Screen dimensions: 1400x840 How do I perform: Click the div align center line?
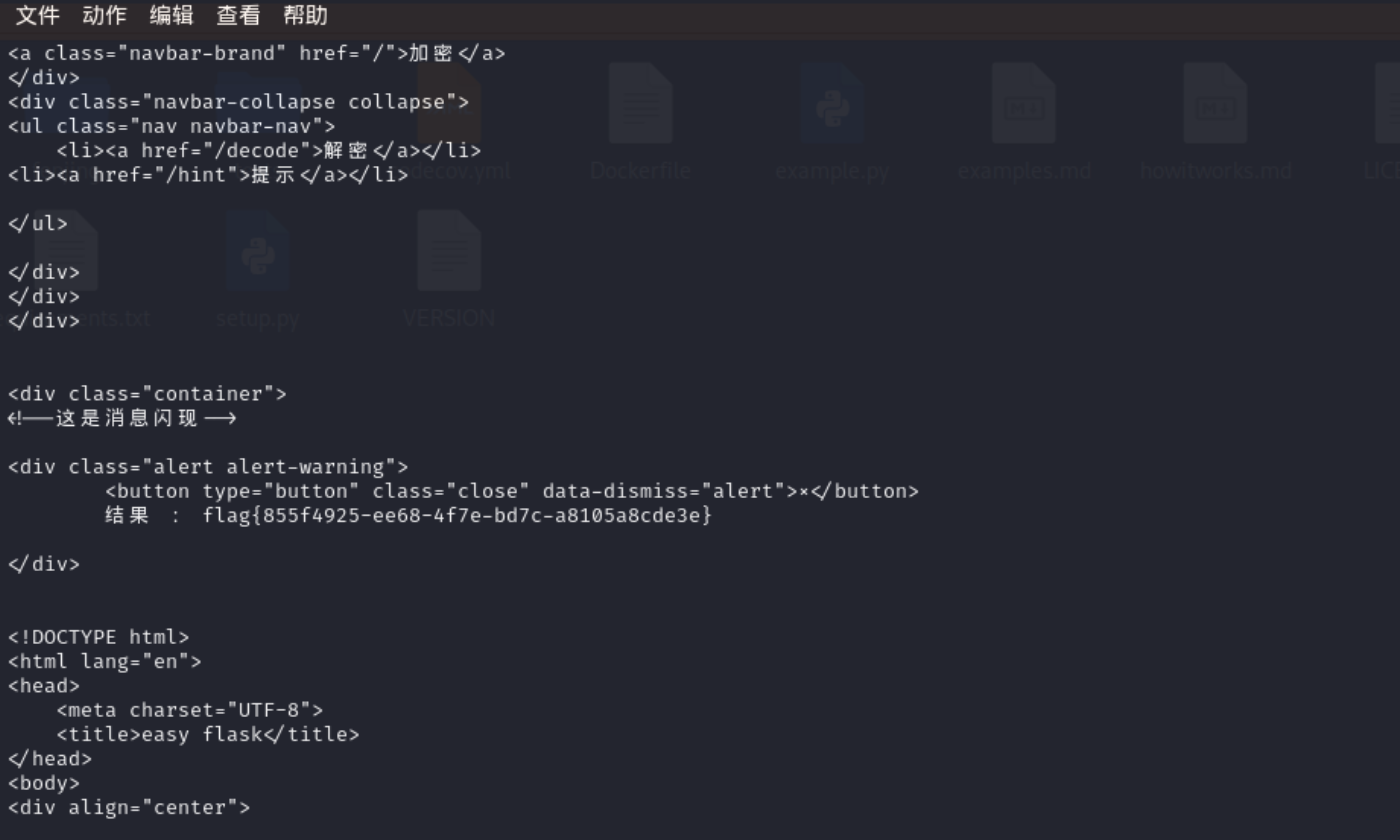tap(129, 807)
